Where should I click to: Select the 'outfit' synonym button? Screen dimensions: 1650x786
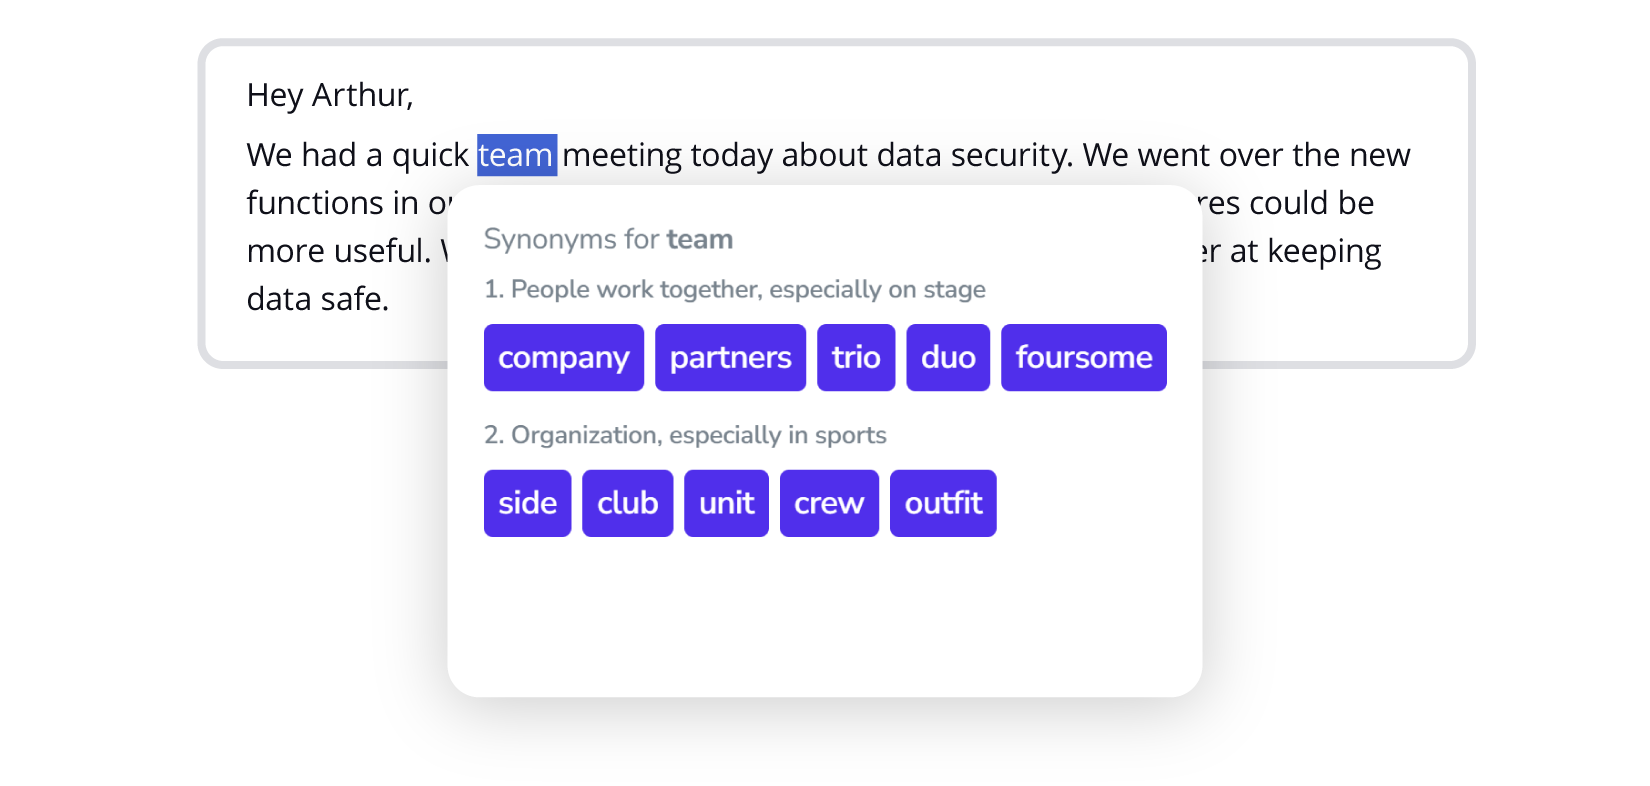tap(943, 503)
